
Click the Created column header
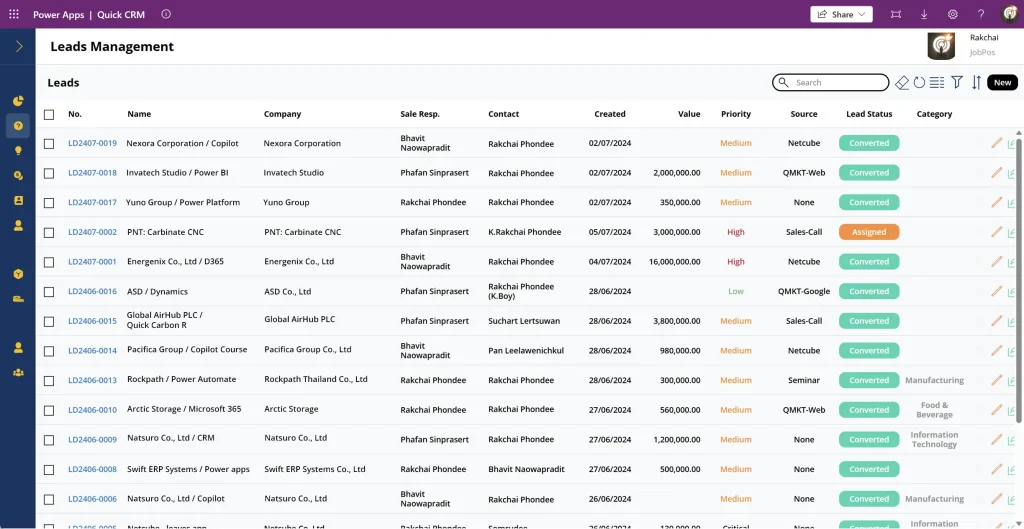pyautogui.click(x=610, y=114)
